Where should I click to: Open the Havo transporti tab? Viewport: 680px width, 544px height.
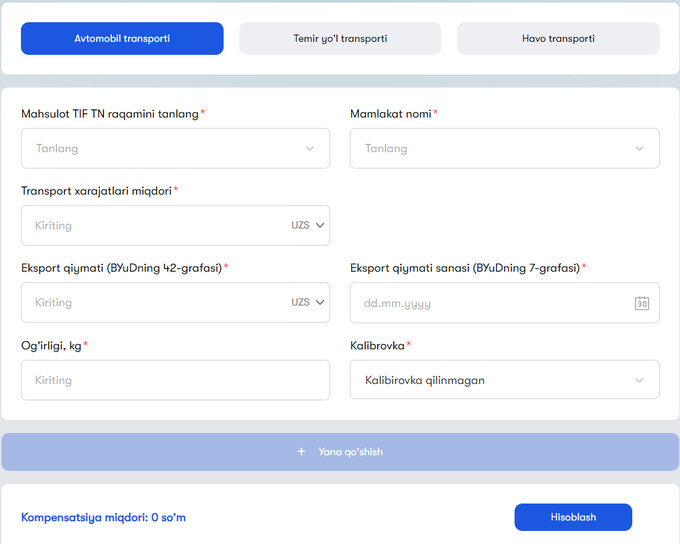click(558, 39)
